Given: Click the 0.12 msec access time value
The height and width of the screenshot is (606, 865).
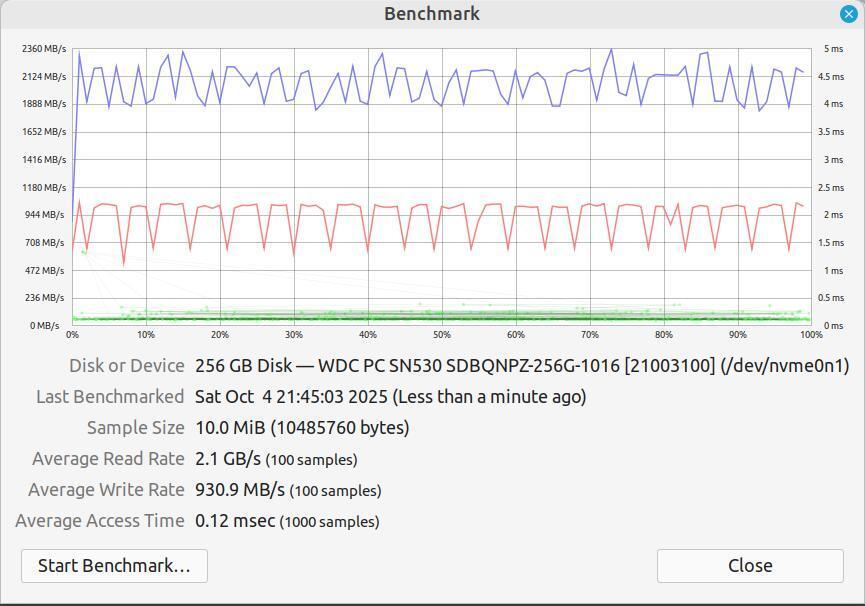Looking at the screenshot, I should [x=236, y=521].
